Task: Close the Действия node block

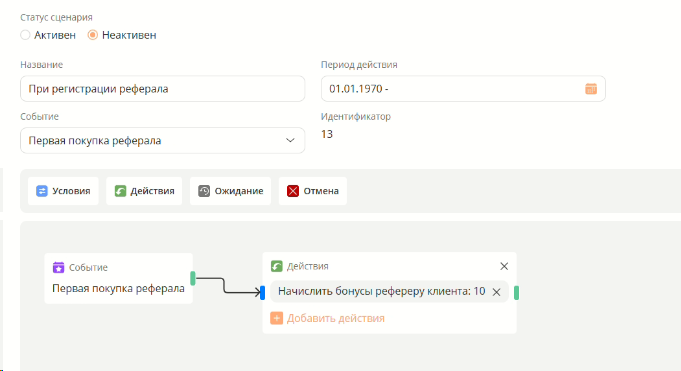Action: point(504,266)
